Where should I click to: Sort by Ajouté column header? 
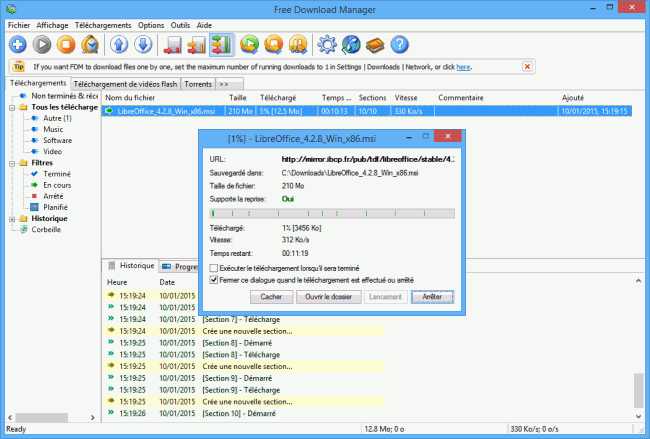coord(573,98)
